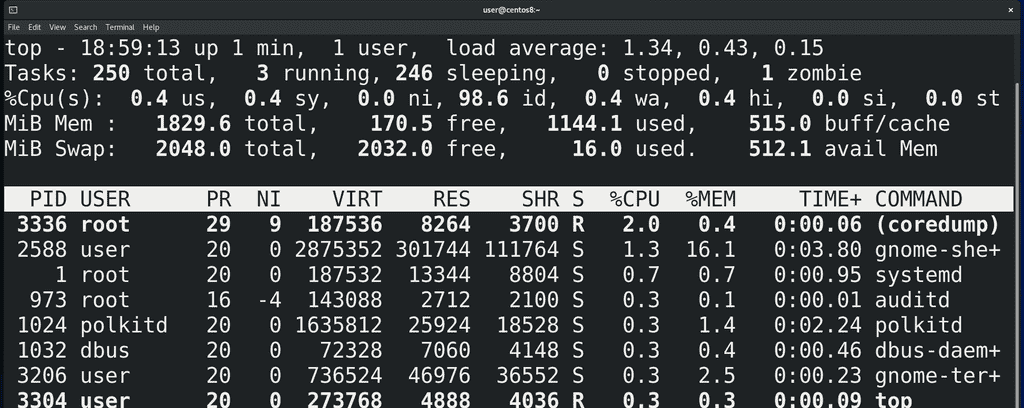The image size is (1024, 408).
Task: Click the 246 sleeping tasks value
Action: click(413, 73)
